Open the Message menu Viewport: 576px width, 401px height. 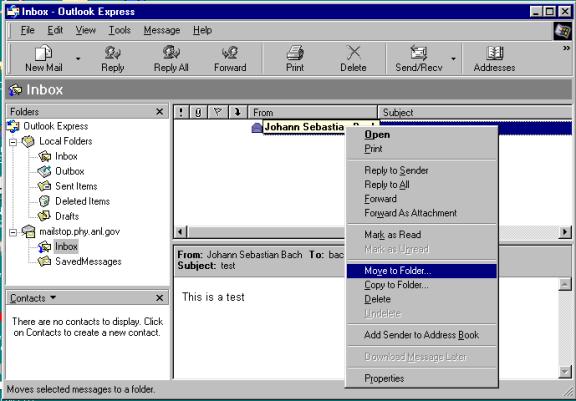point(162,30)
